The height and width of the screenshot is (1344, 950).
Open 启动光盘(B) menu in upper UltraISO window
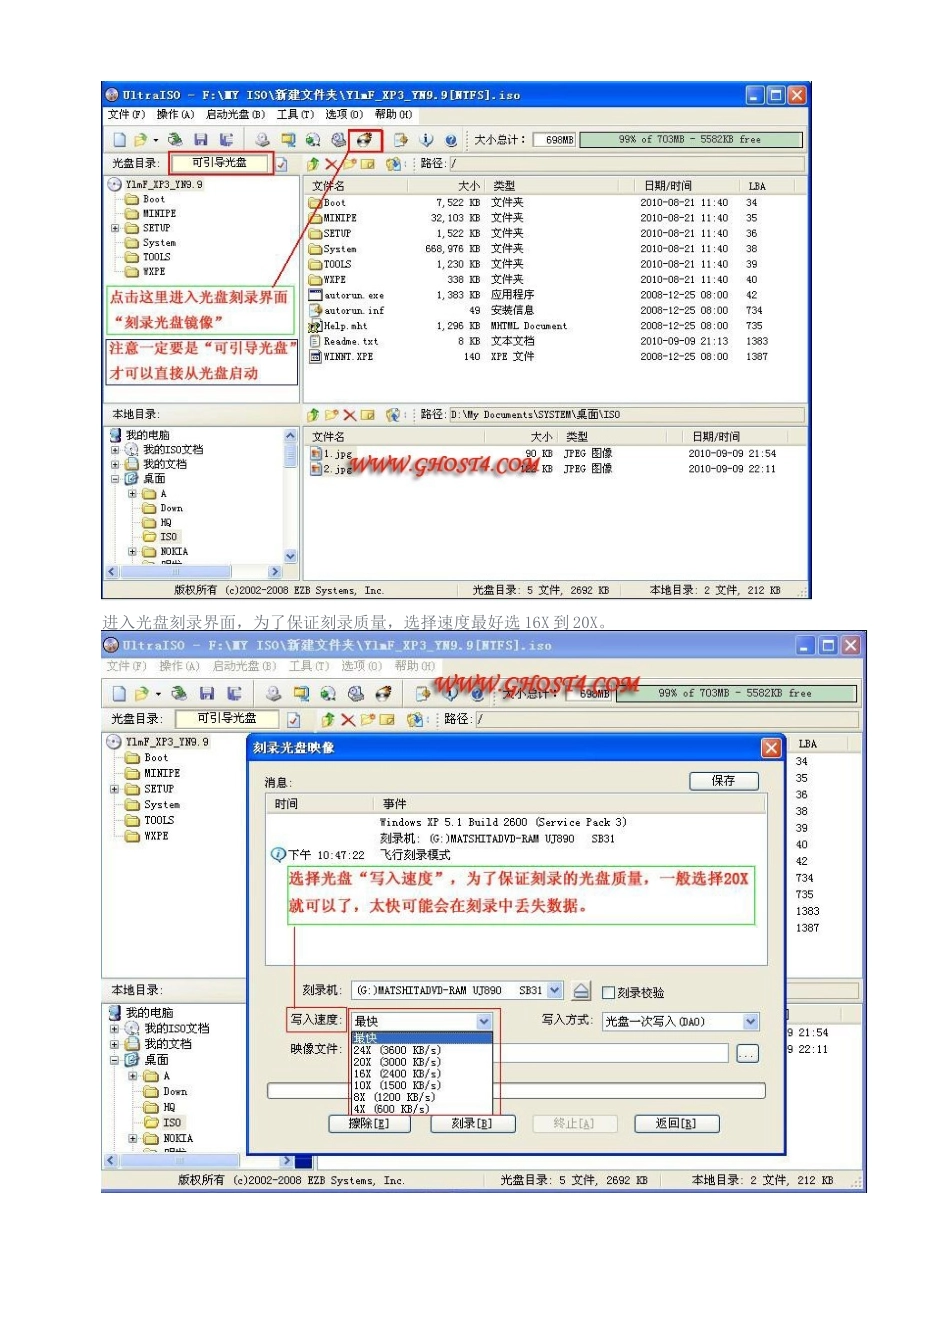(236, 115)
